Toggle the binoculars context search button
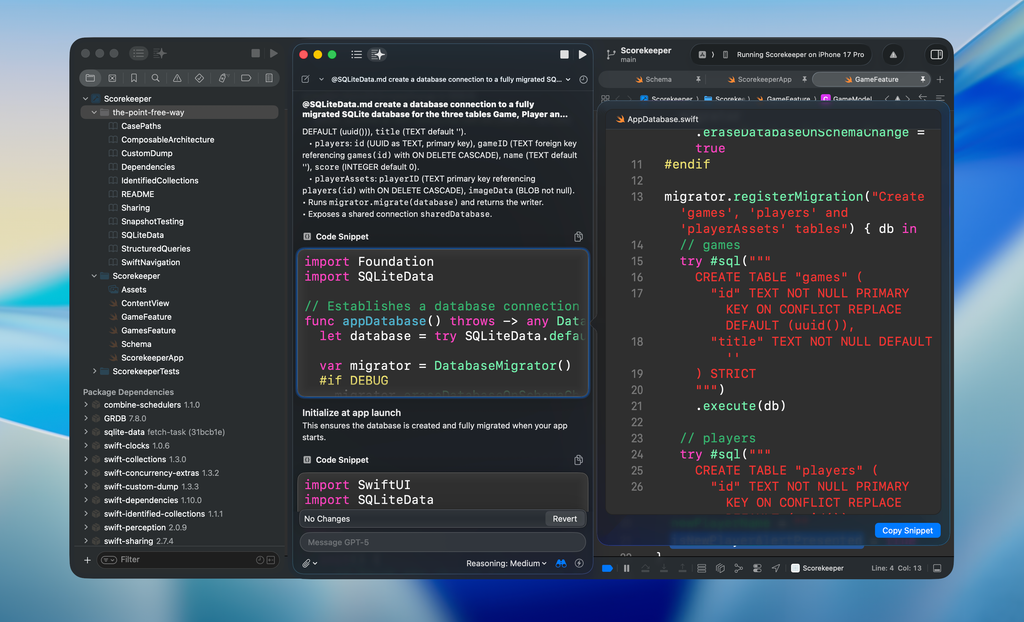The width and height of the screenshot is (1024, 622). 562,563
